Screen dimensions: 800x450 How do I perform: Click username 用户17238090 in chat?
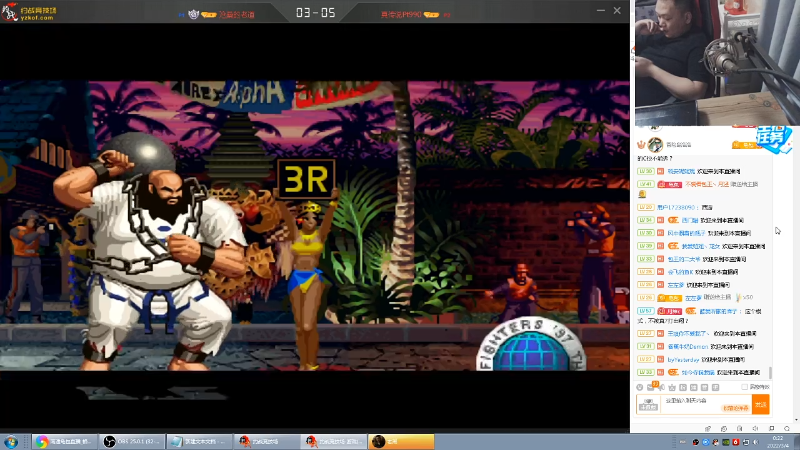click(677, 208)
